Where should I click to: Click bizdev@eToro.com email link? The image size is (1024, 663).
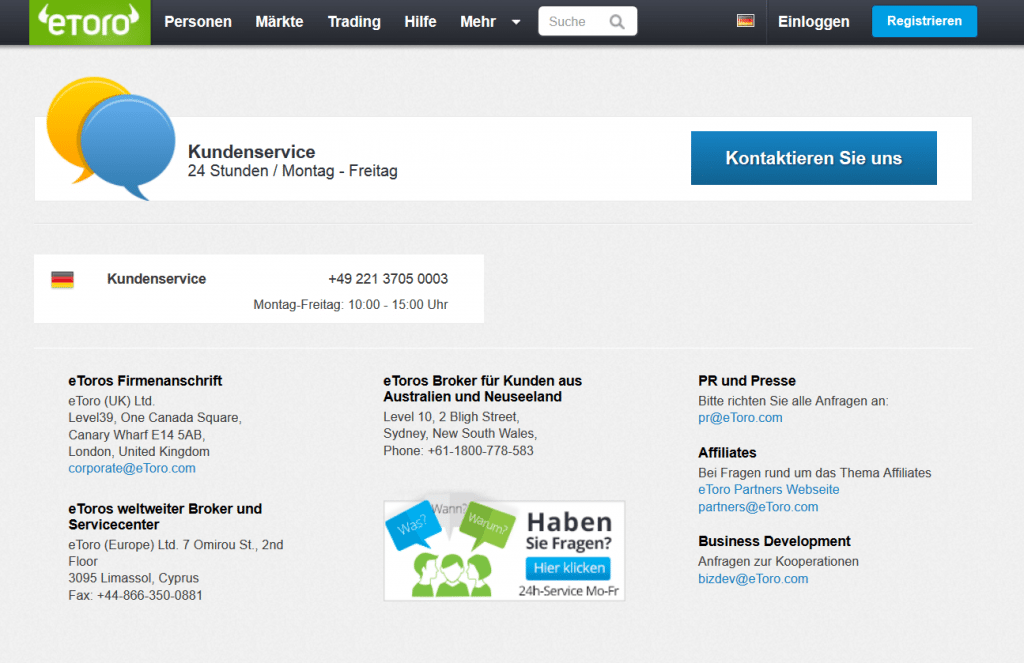pyautogui.click(x=753, y=579)
